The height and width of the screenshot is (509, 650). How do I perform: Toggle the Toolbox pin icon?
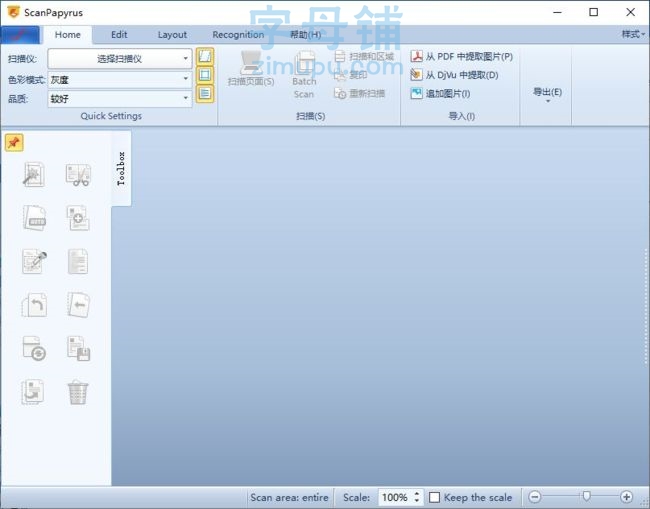pos(14,143)
